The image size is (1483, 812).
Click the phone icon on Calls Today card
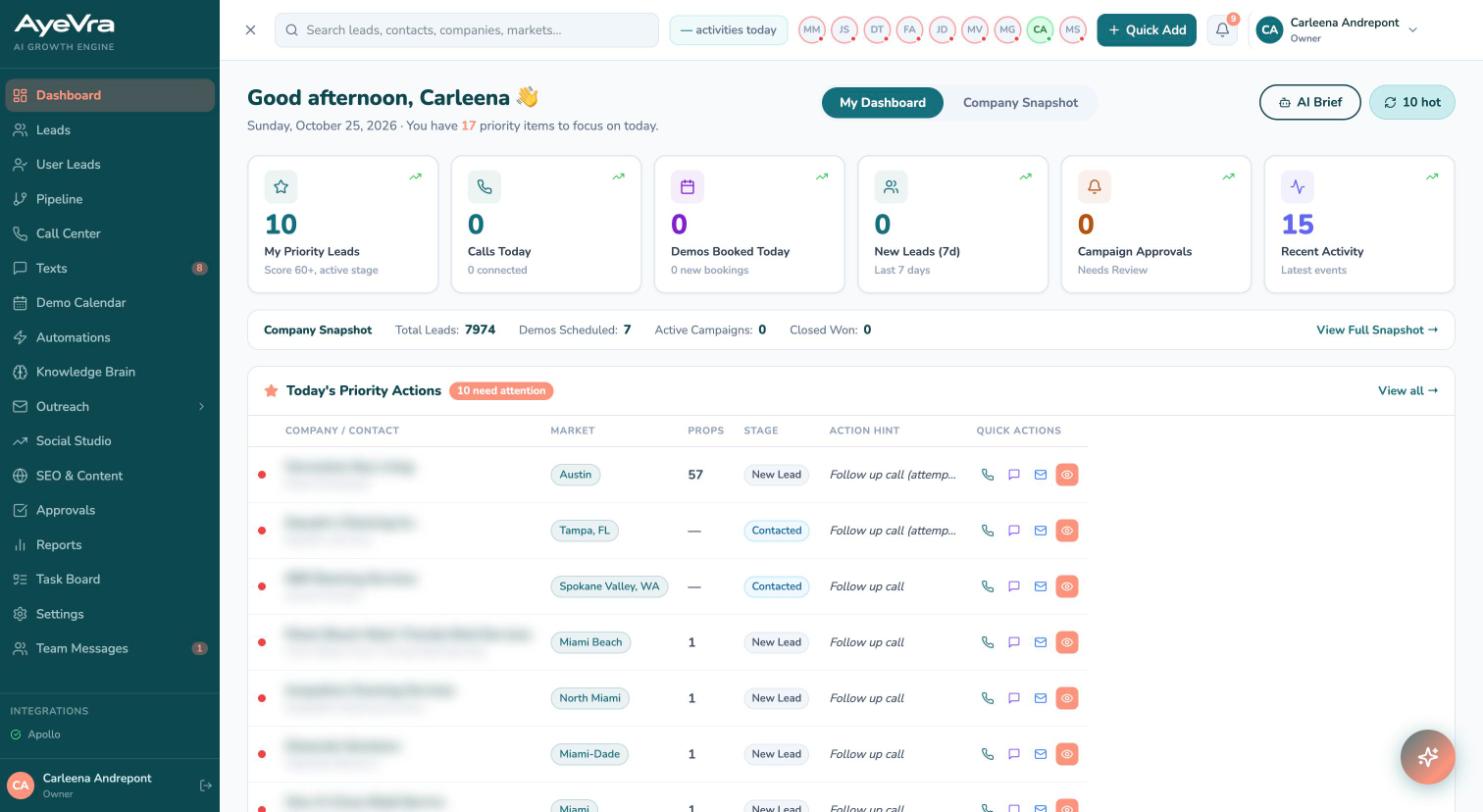[x=484, y=187]
